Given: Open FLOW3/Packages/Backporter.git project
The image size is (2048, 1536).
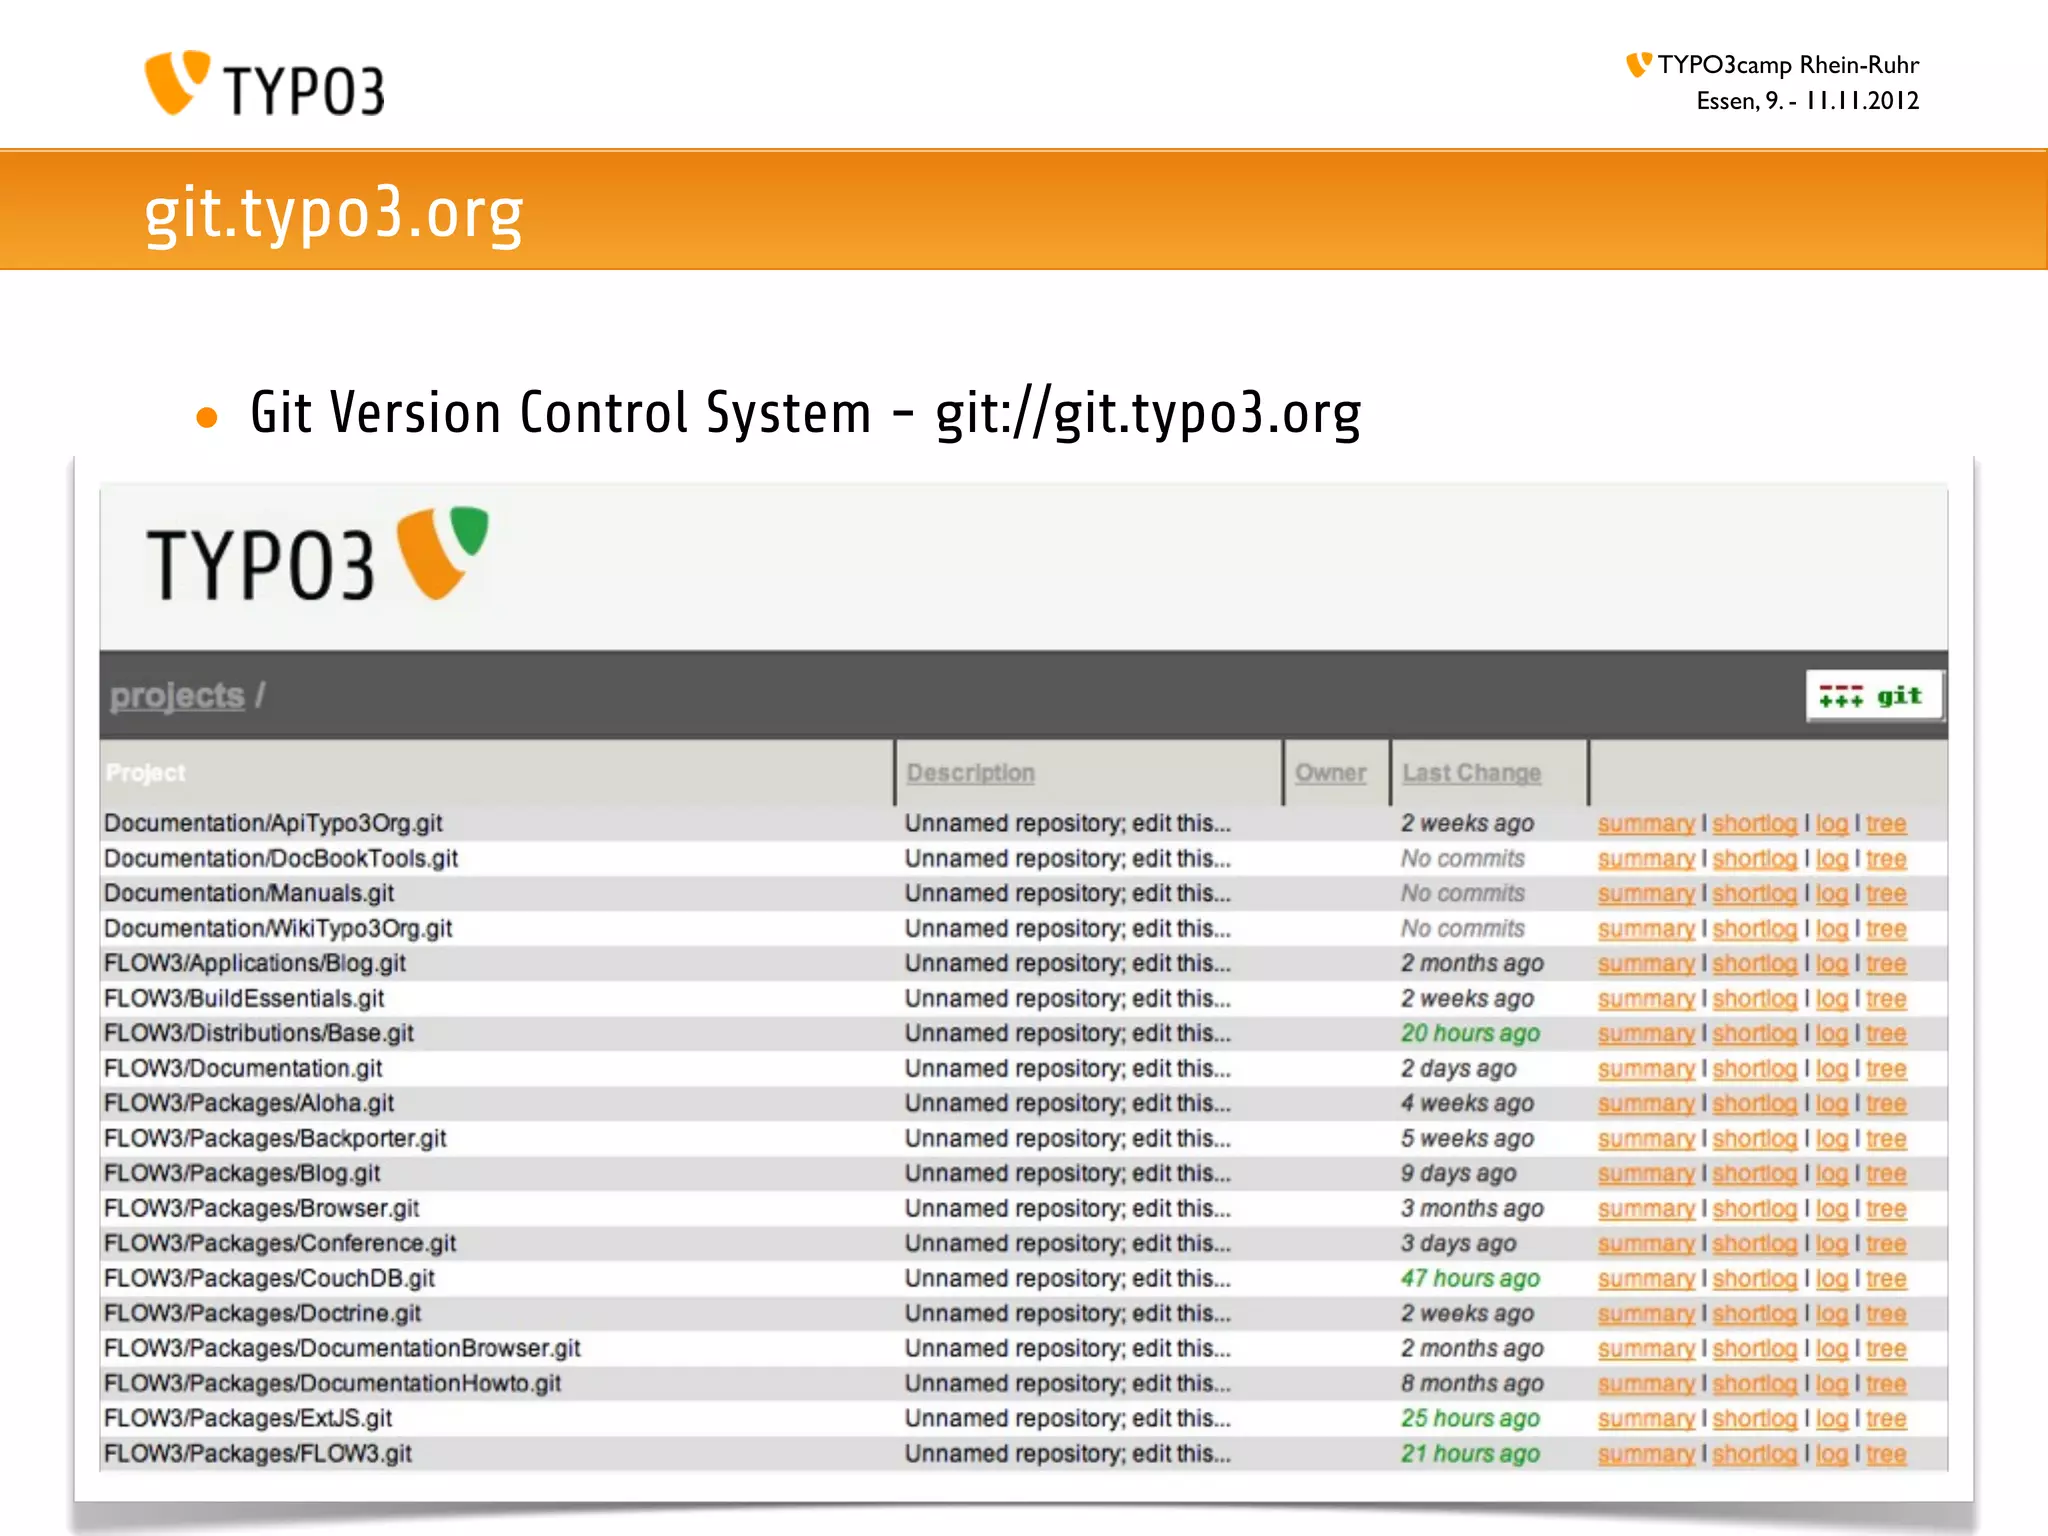Looking at the screenshot, I should (275, 1139).
